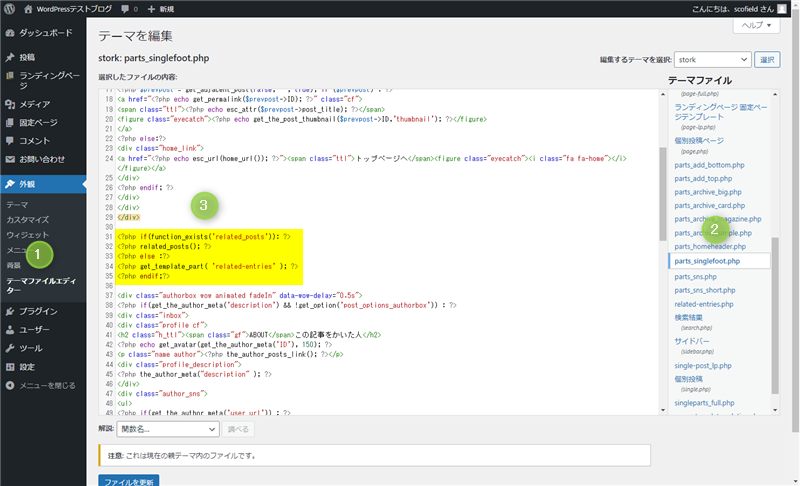This screenshot has width=800, height=486.
Task: Collapse menu with arrow icon
Action: click(x=10, y=386)
